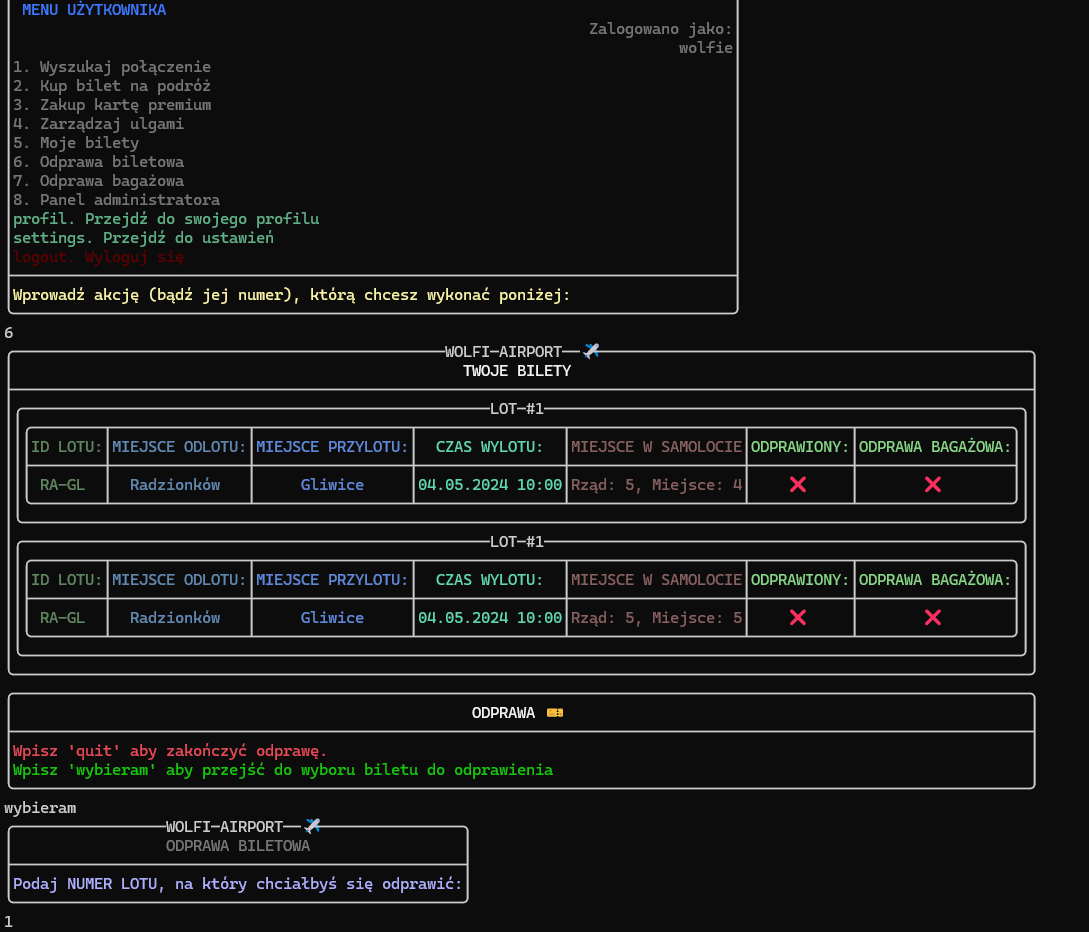Click 'MIEJSCE W SAMOLOCIE' header in first flight table
Image resolution: width=1089 pixels, height=932 pixels.
click(x=656, y=447)
